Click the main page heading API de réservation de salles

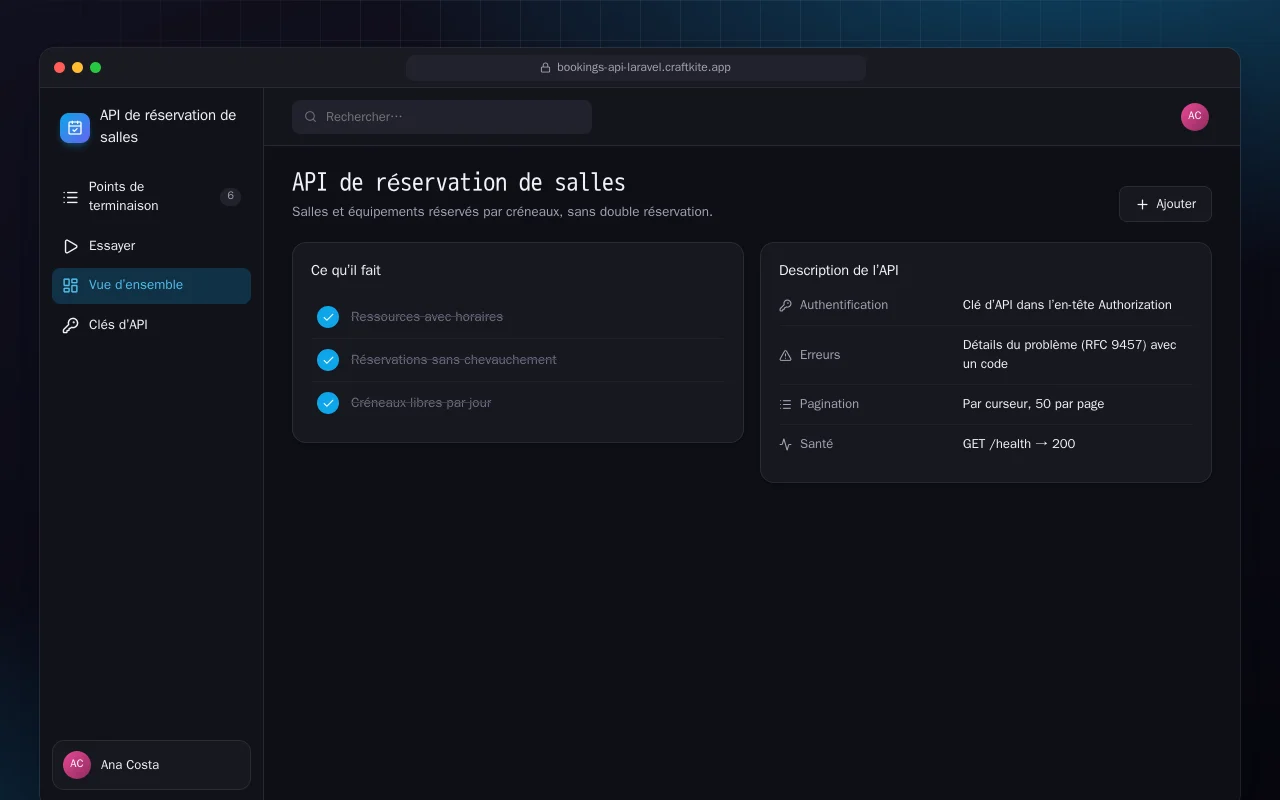click(x=459, y=182)
